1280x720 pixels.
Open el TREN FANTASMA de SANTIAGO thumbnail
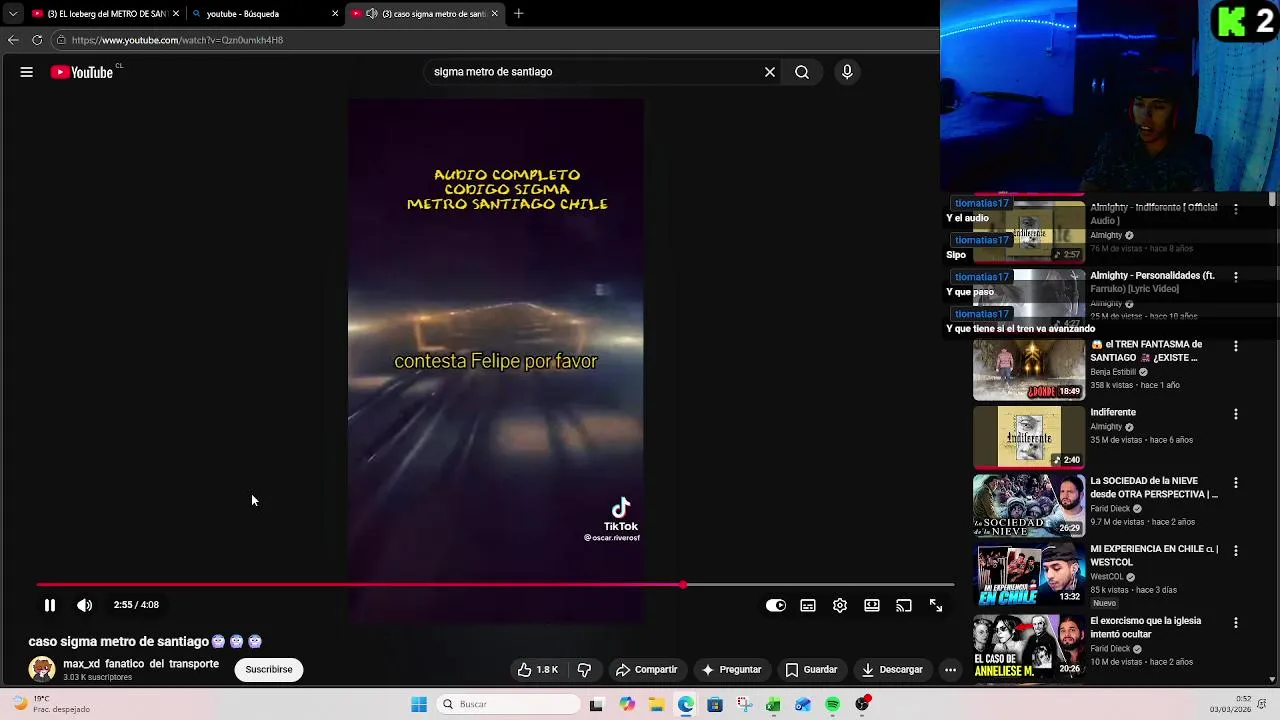1028,370
